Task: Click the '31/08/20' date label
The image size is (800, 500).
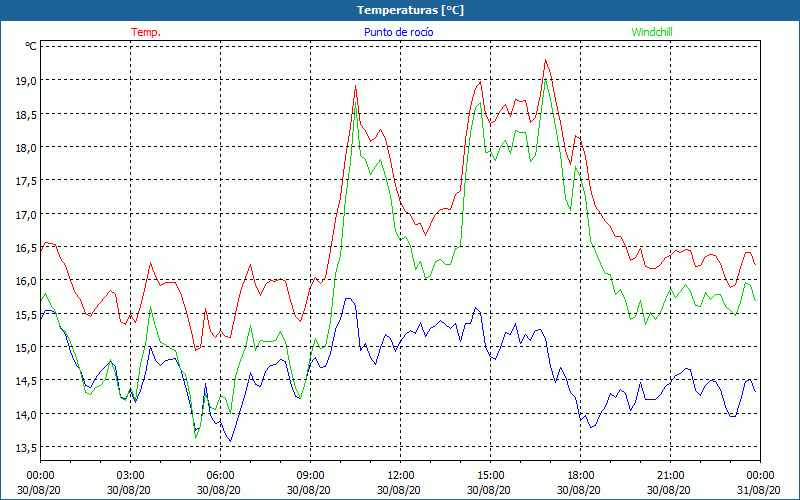Action: 760,490
